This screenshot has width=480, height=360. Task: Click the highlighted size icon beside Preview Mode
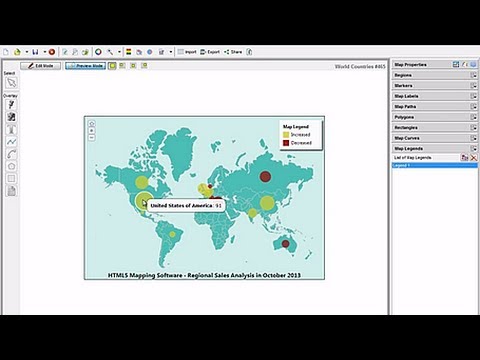pos(113,66)
